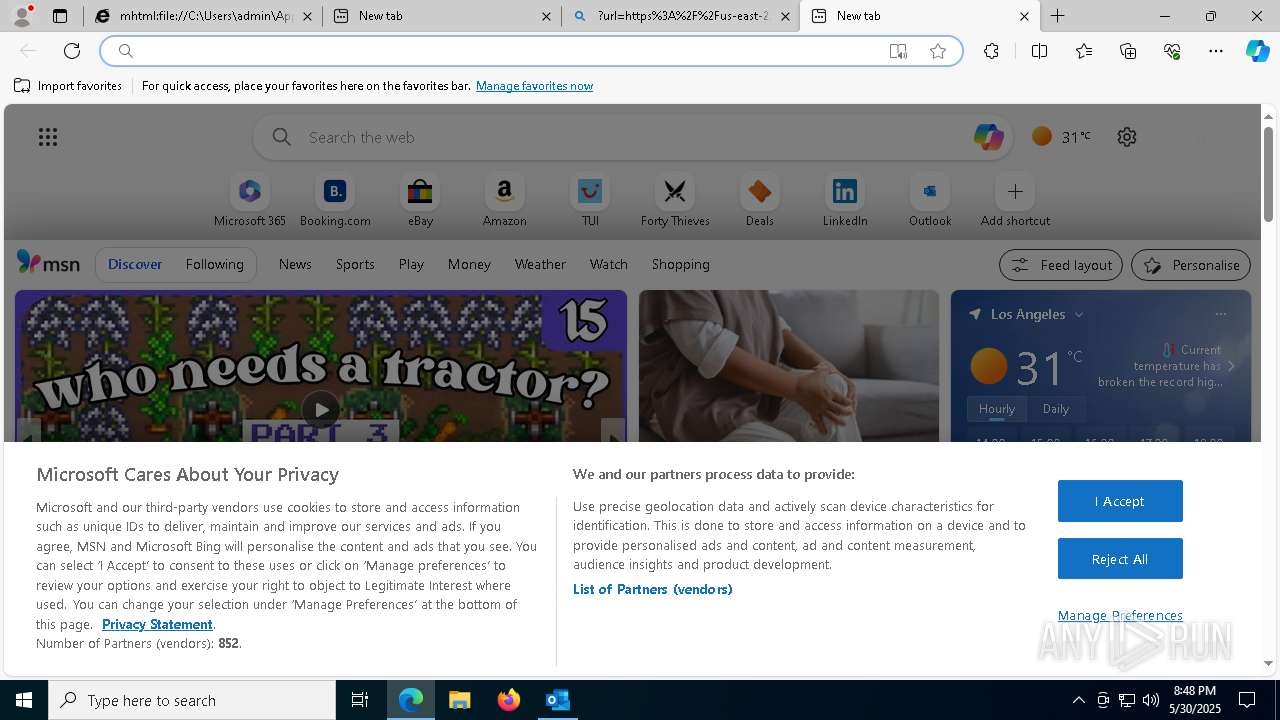Open the browser profile icon
Image resolution: width=1280 pixels, height=720 pixels.
(x=22, y=16)
